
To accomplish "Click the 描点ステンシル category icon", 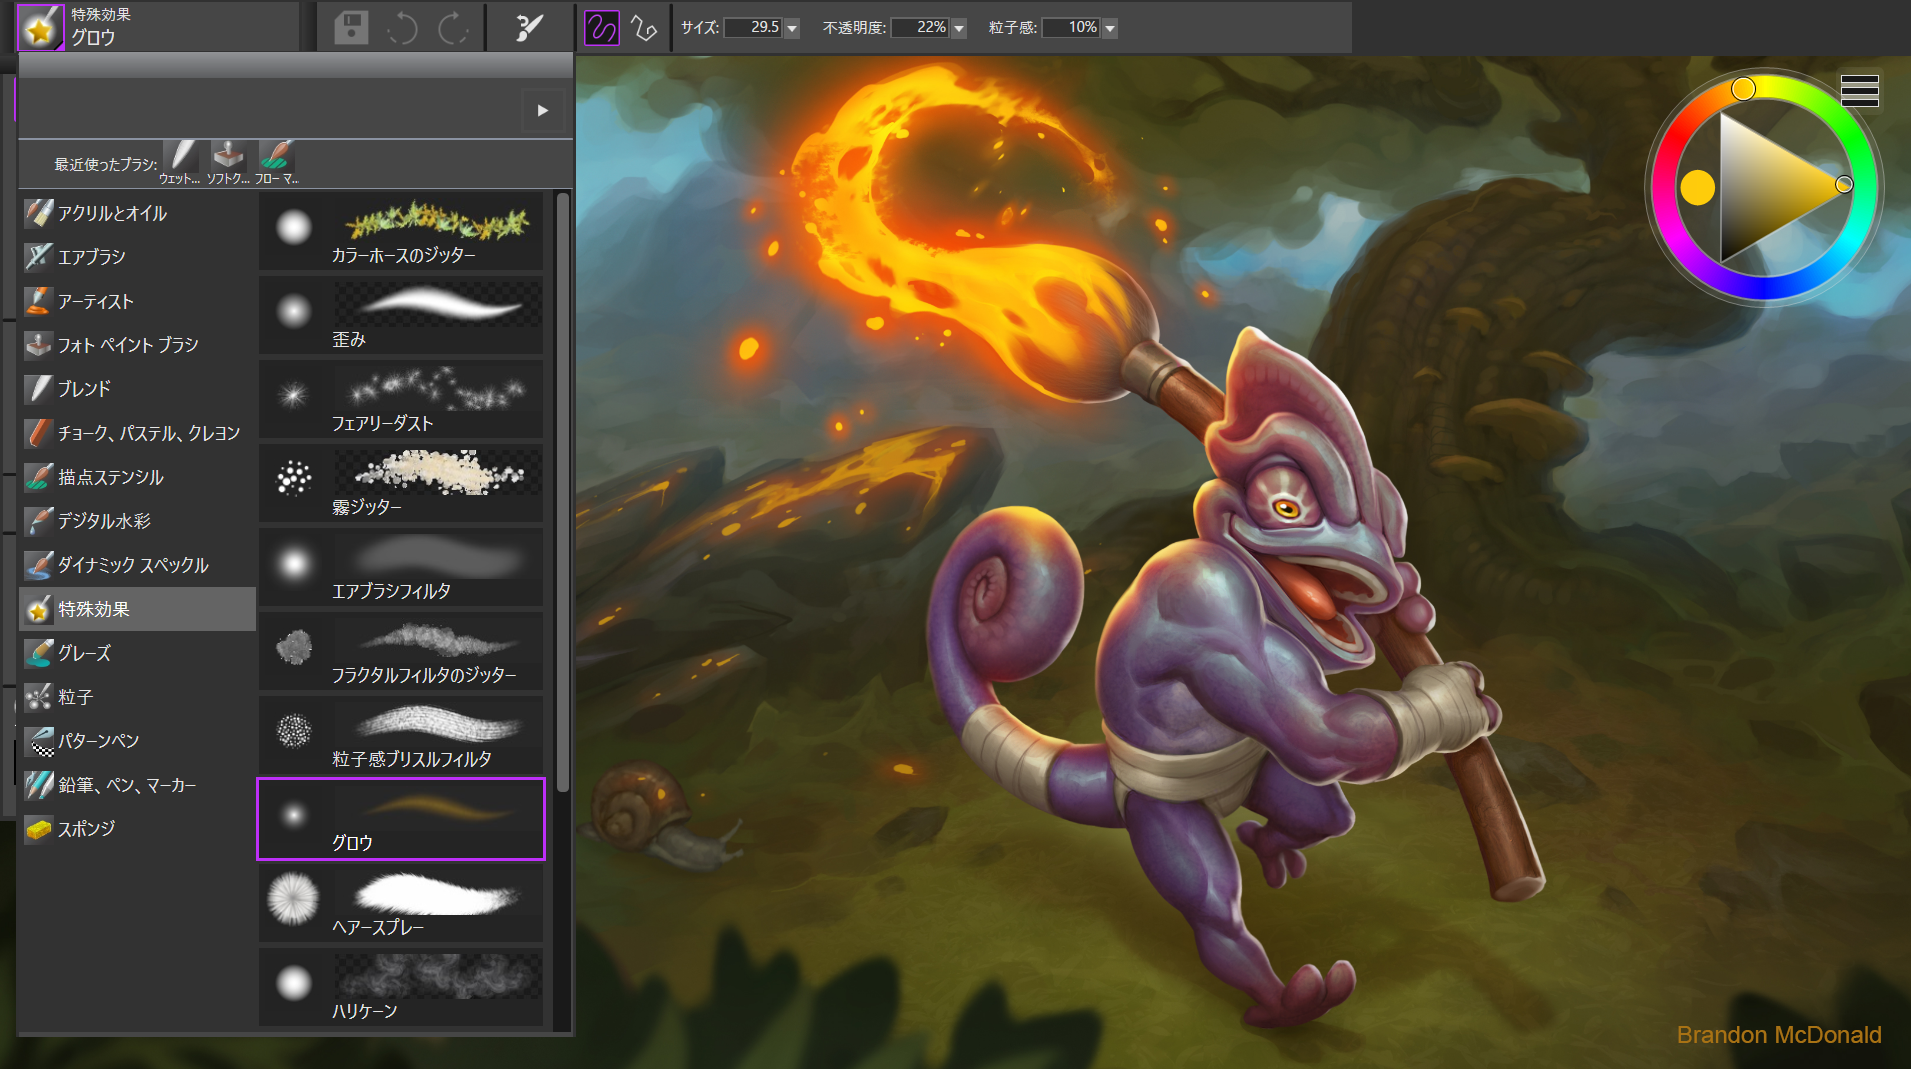I will (x=39, y=477).
